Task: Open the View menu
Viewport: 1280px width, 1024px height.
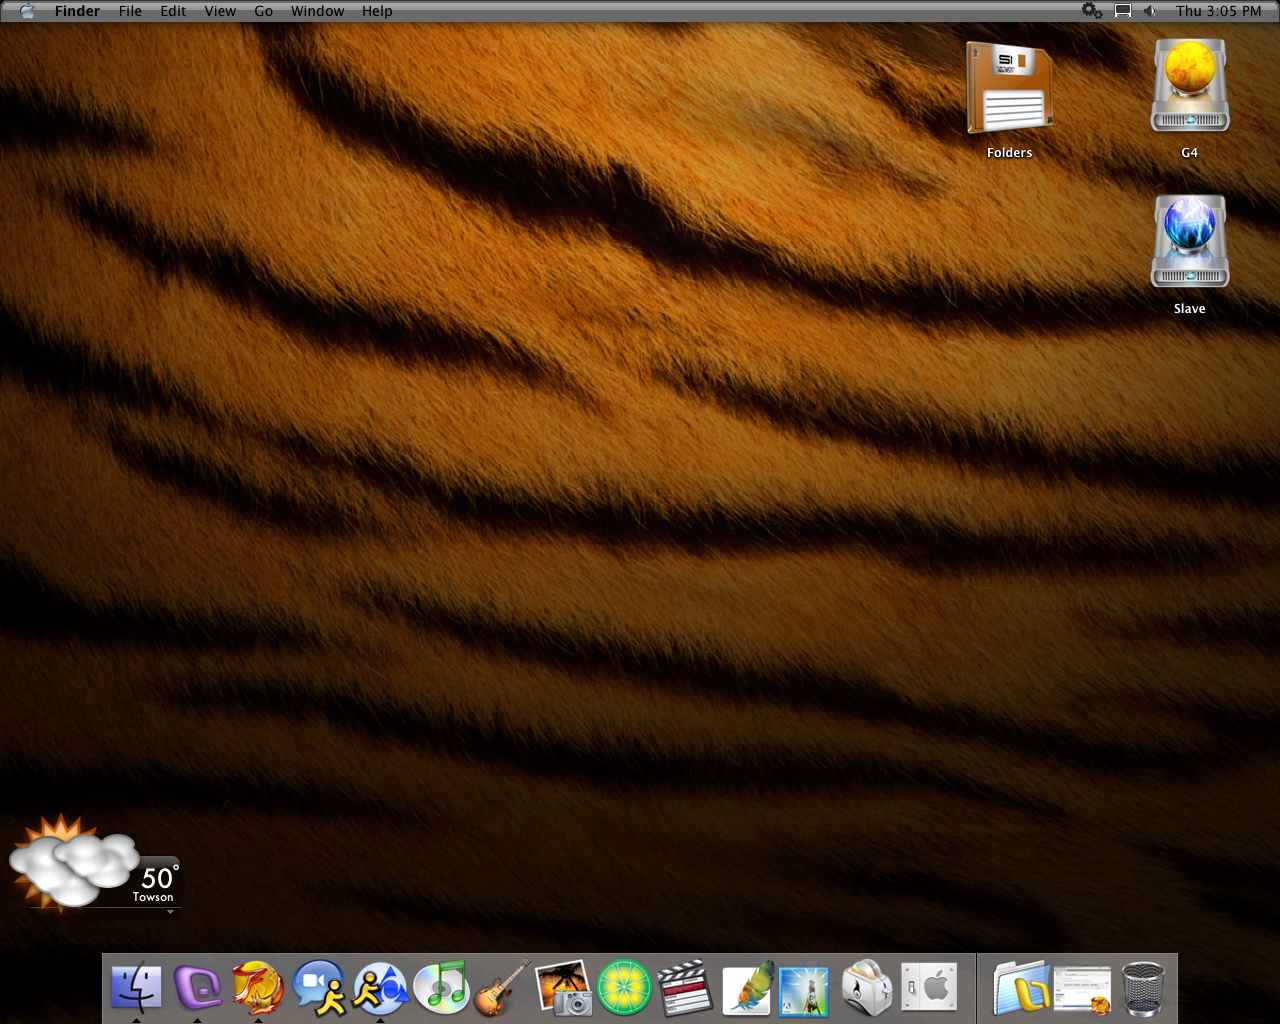Action: pyautogui.click(x=220, y=11)
